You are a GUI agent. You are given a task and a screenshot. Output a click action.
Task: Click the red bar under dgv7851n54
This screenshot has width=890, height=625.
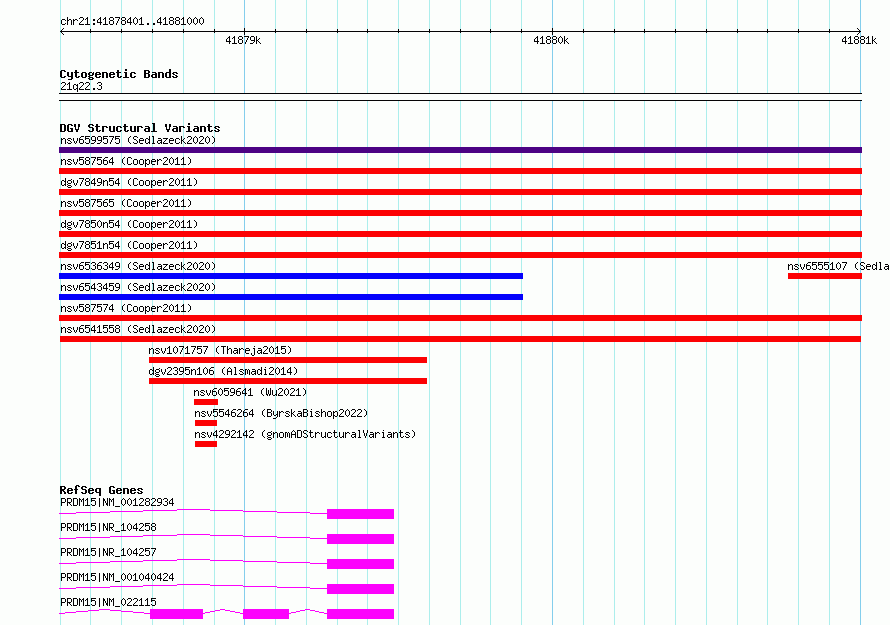[x=460, y=255]
